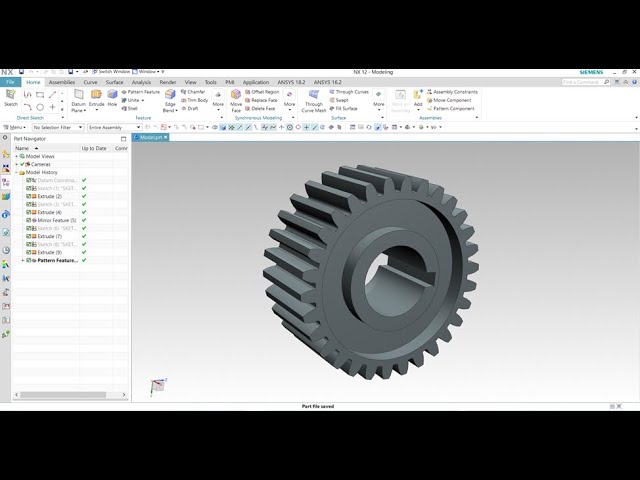Switch to the ANSYS 18.2 ribbon tab
The height and width of the screenshot is (480, 640).
point(291,82)
